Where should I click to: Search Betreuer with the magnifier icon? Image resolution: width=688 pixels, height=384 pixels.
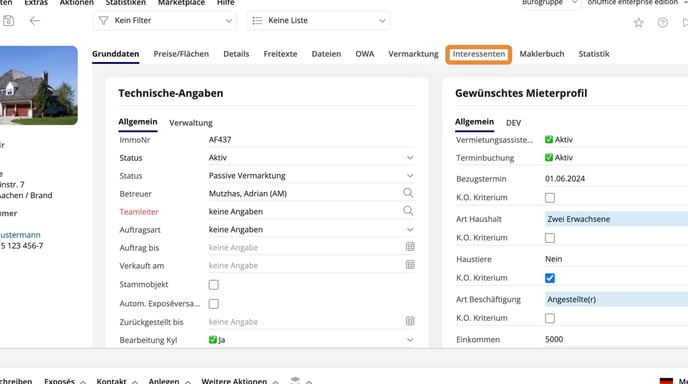coord(408,193)
